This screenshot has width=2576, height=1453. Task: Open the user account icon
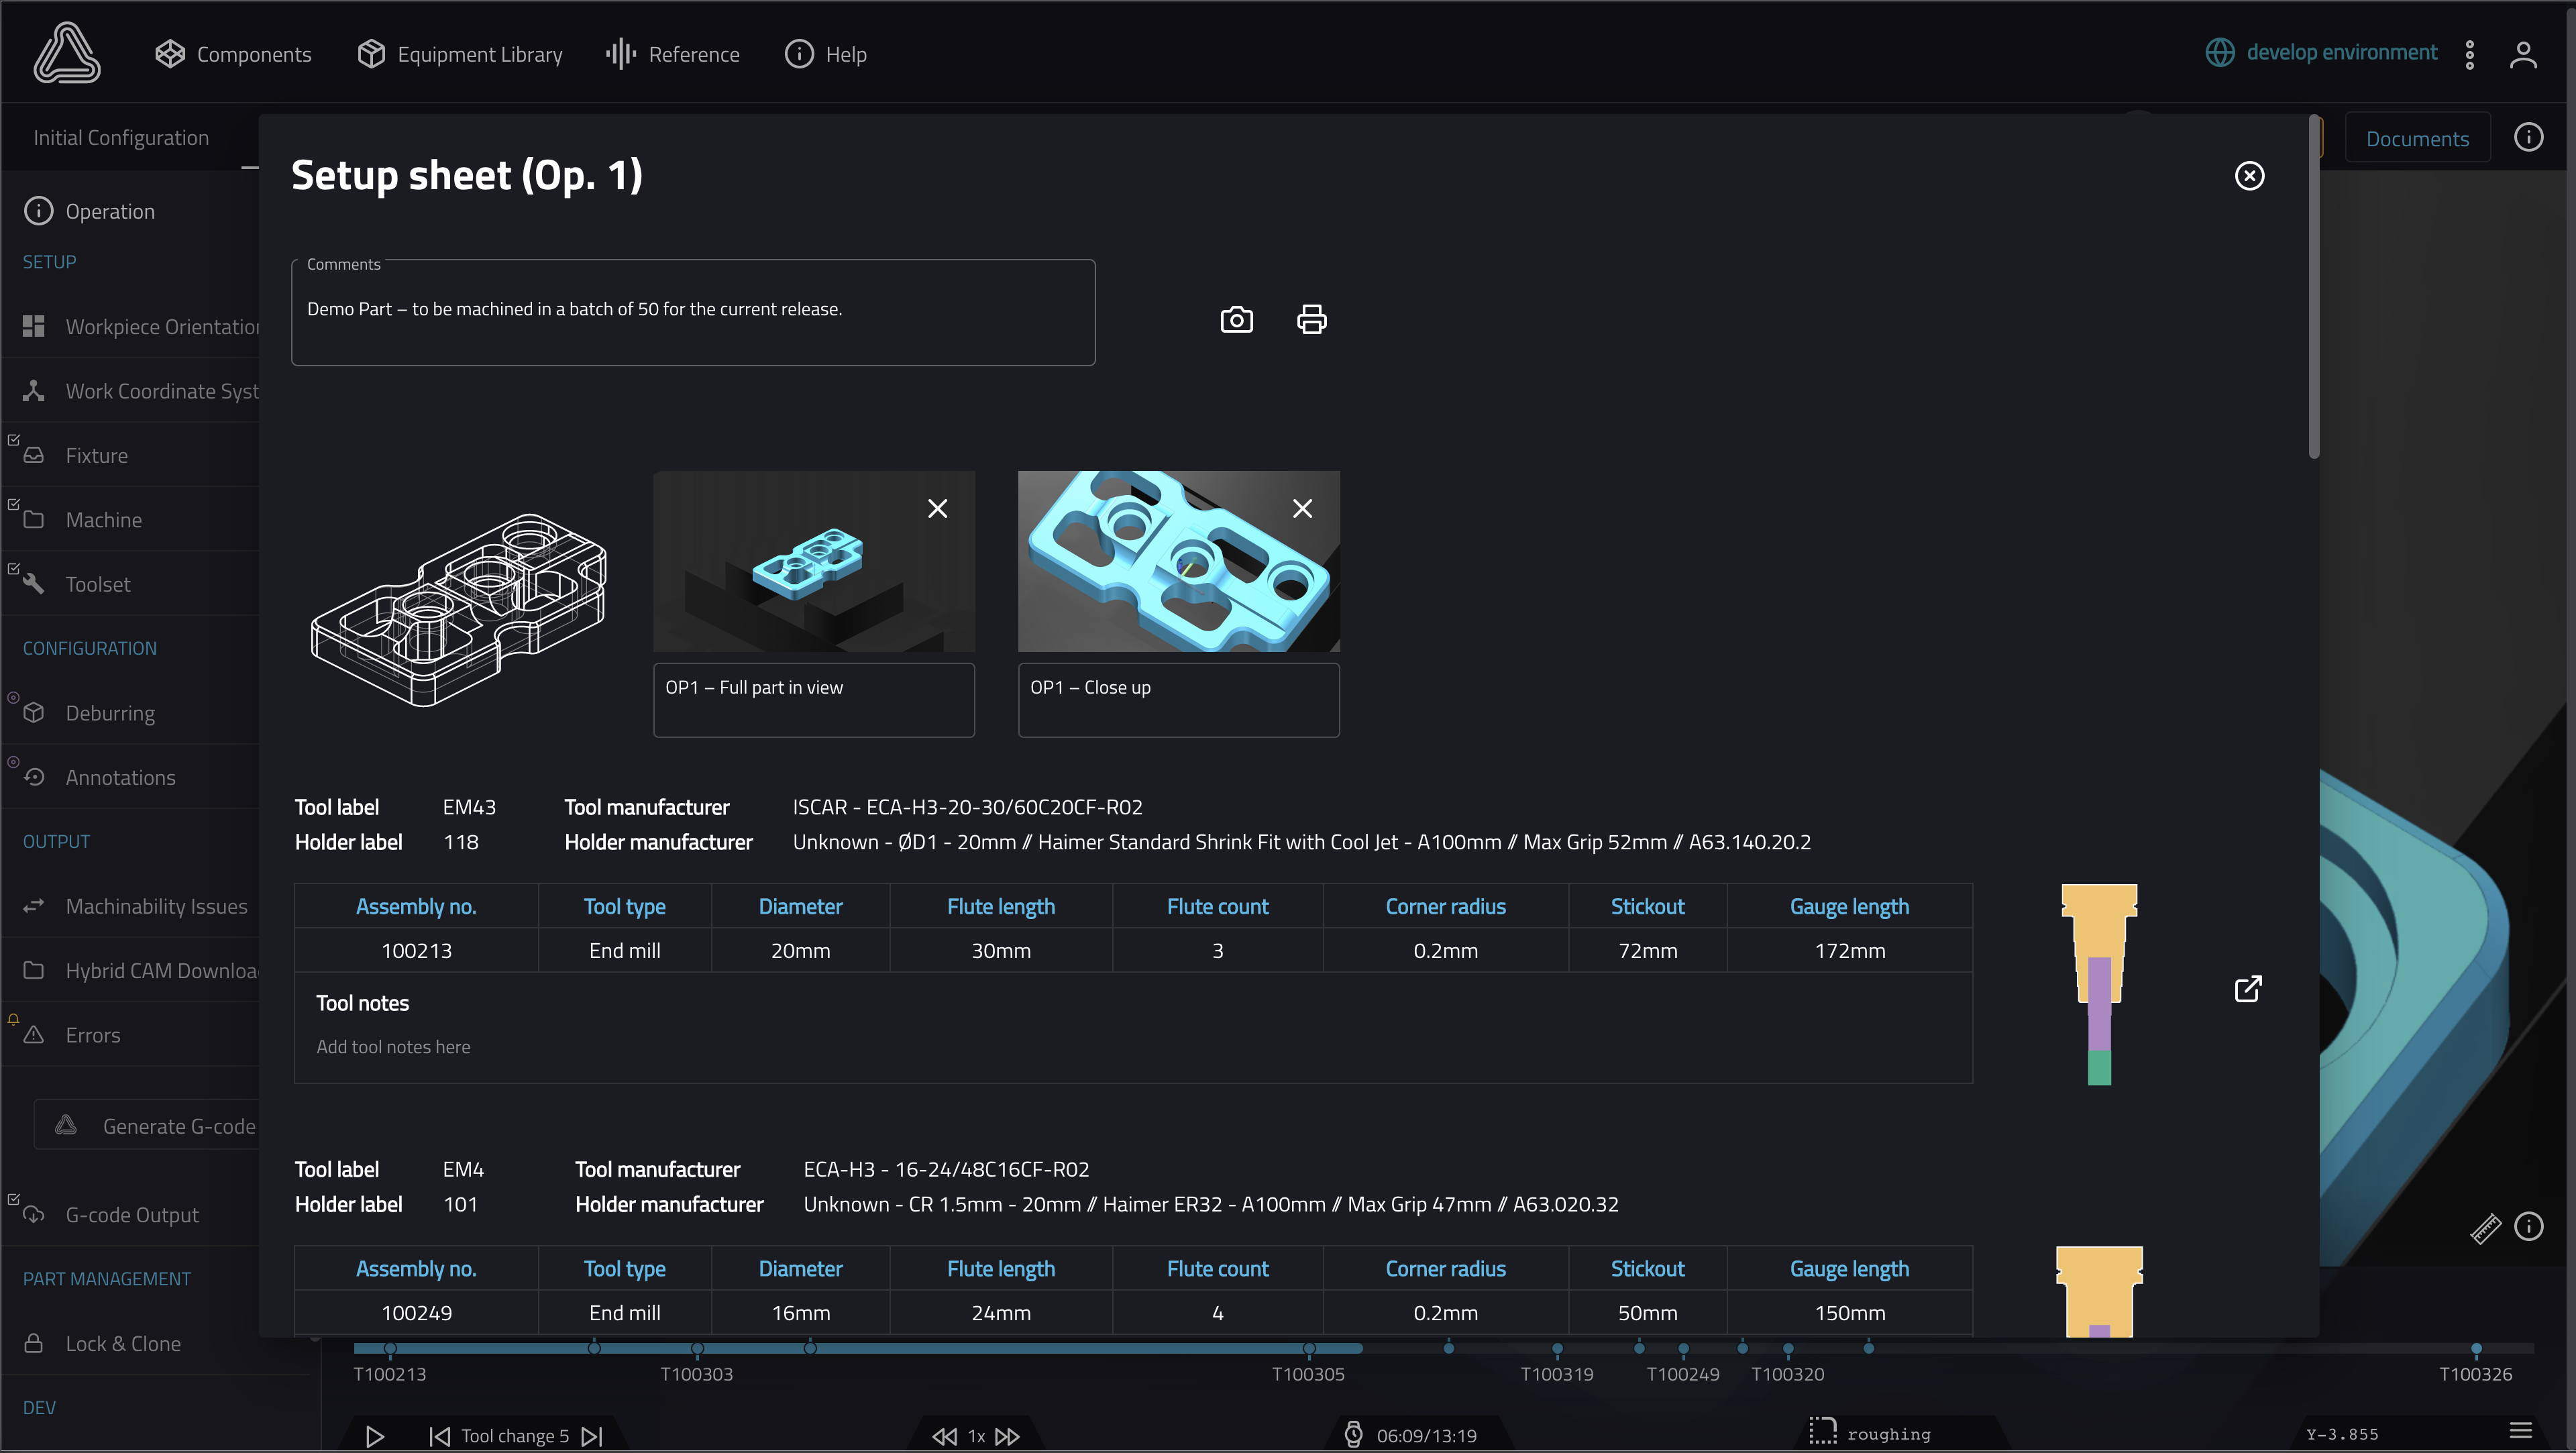(x=2523, y=54)
